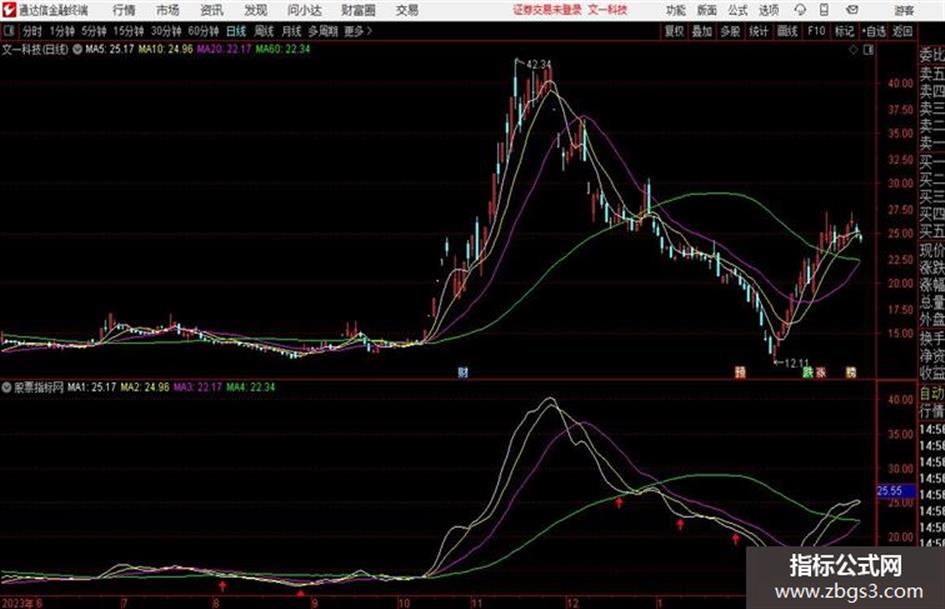
Task: Click the diamond icon above the price axis
Action: (853, 50)
